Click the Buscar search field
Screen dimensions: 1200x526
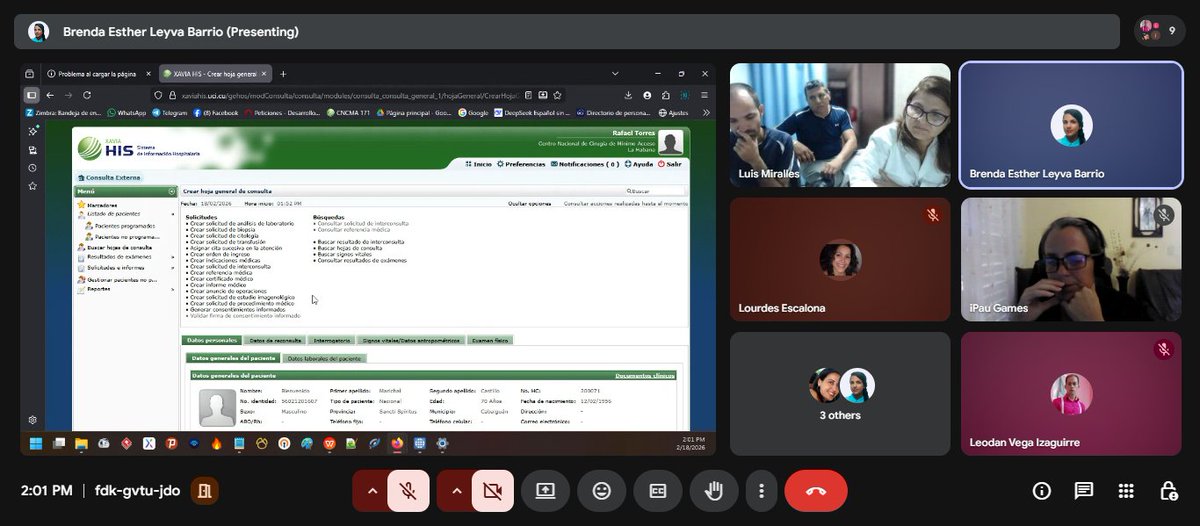click(656, 191)
